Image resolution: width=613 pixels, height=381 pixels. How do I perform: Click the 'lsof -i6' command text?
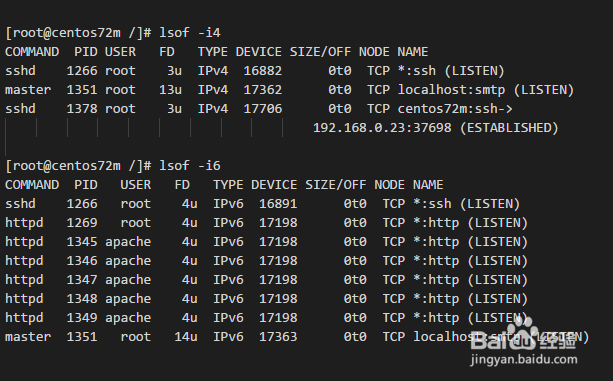(190, 166)
